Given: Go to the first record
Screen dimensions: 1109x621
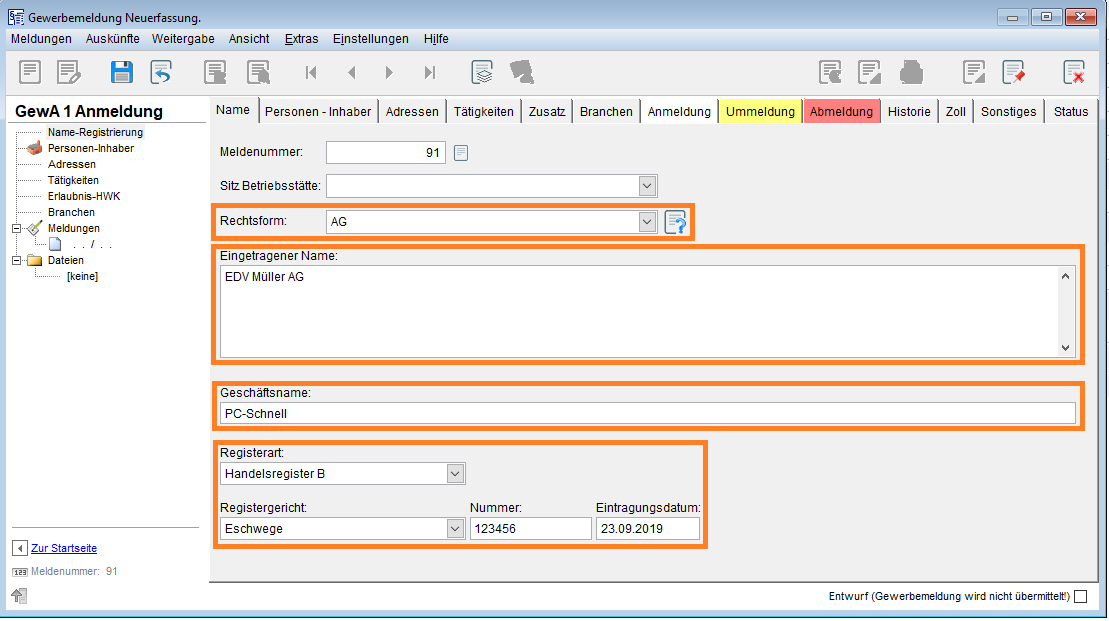Looking at the screenshot, I should (x=311, y=72).
